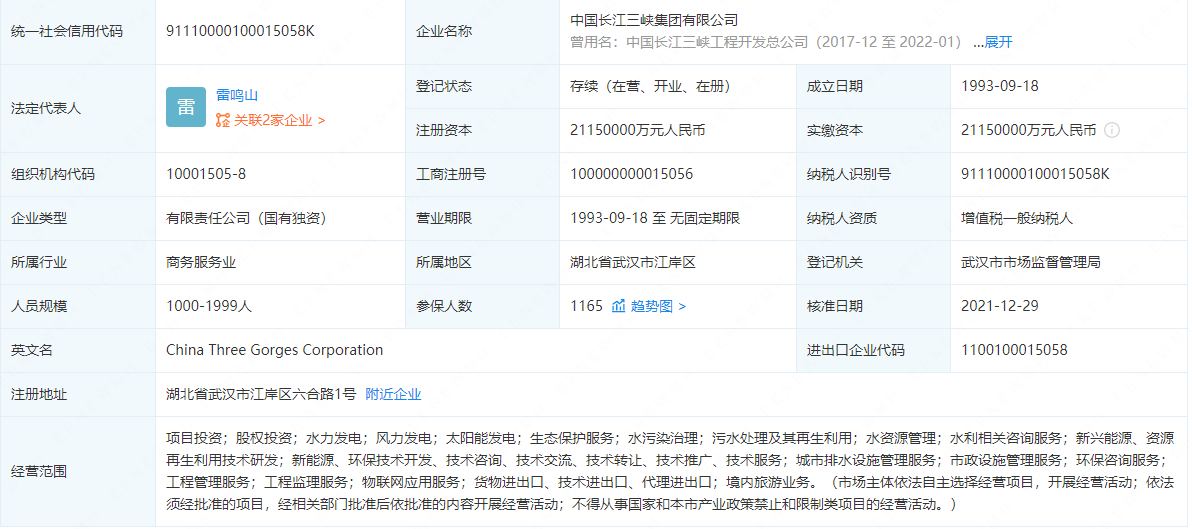1192x529 pixels.
Task: Click the 所属行业 label cell
Action: coord(78,263)
